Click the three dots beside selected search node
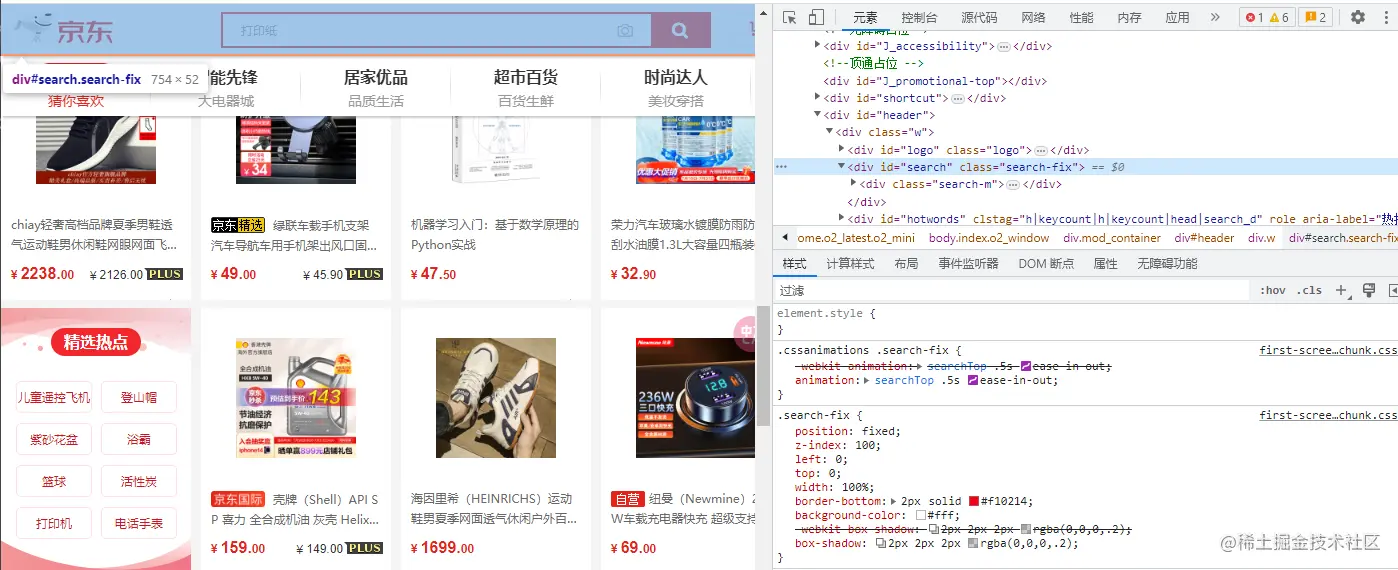This screenshot has width=1398, height=570. coord(782,167)
